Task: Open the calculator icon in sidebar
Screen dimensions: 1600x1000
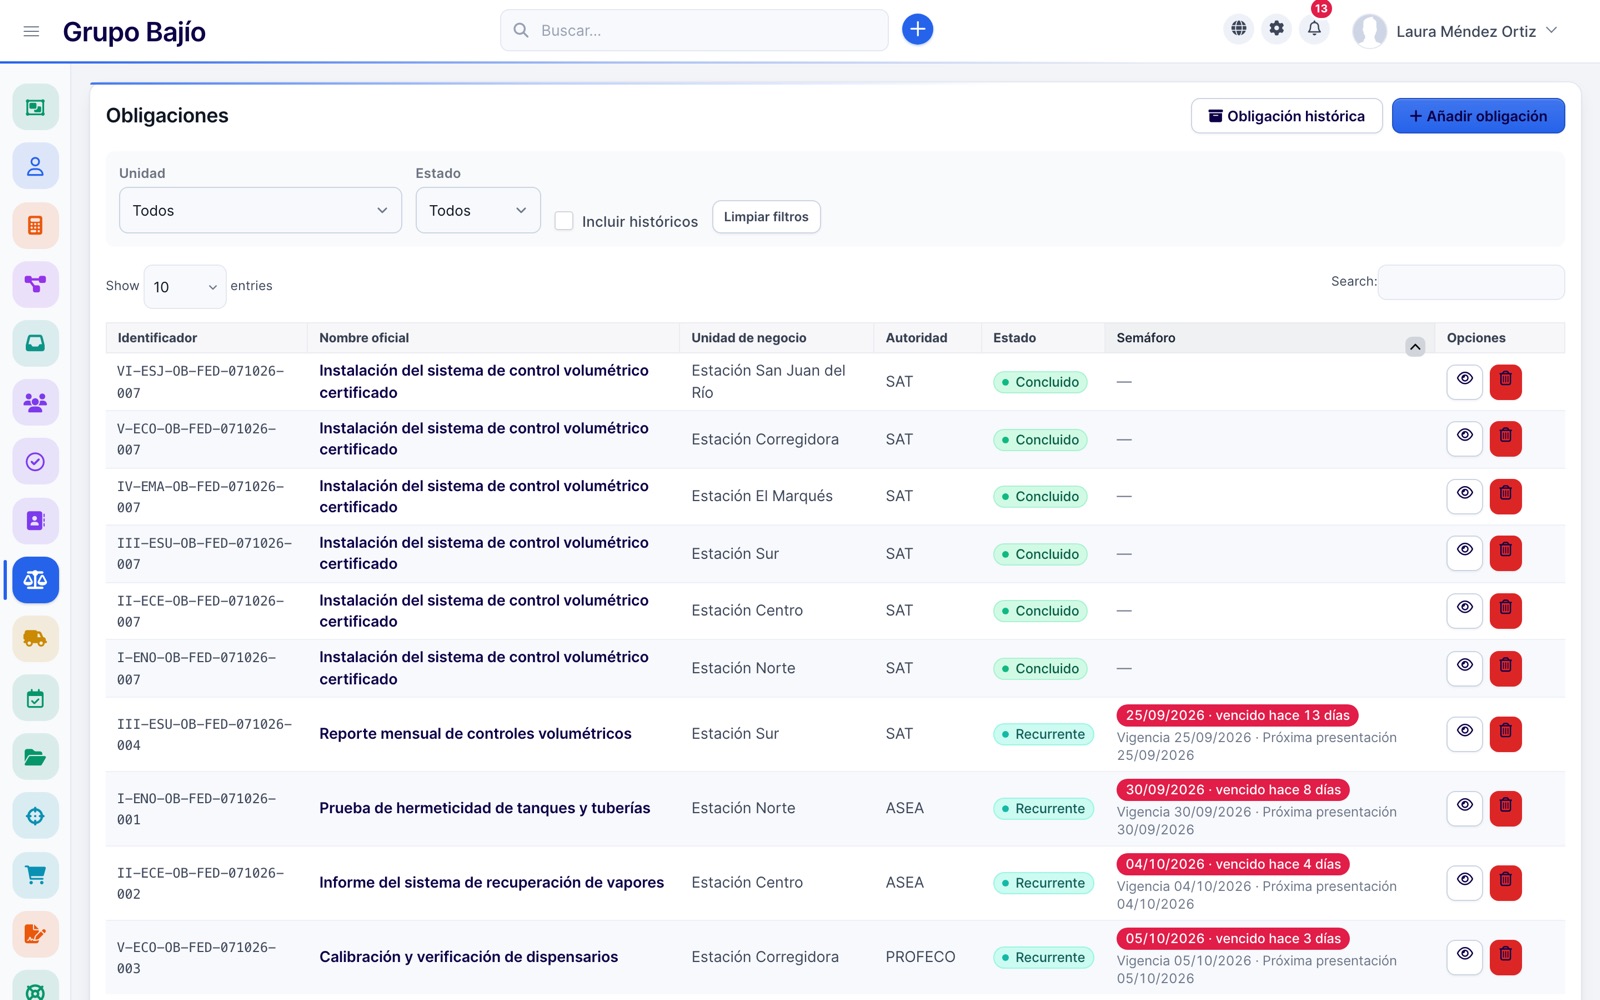Action: coord(35,225)
